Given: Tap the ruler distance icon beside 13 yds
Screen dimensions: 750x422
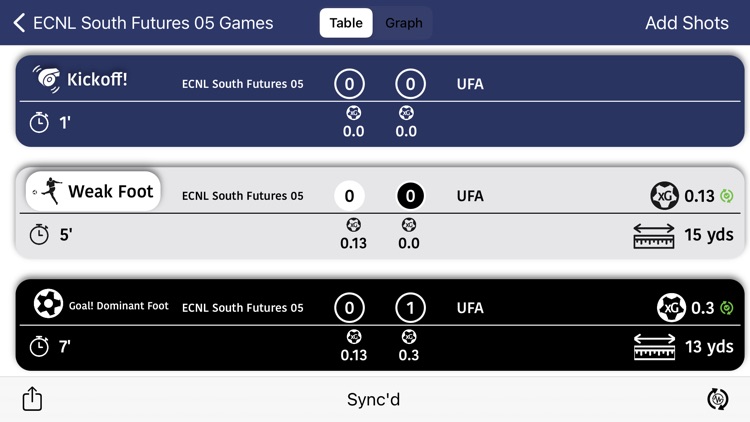Looking at the screenshot, I should 654,347.
